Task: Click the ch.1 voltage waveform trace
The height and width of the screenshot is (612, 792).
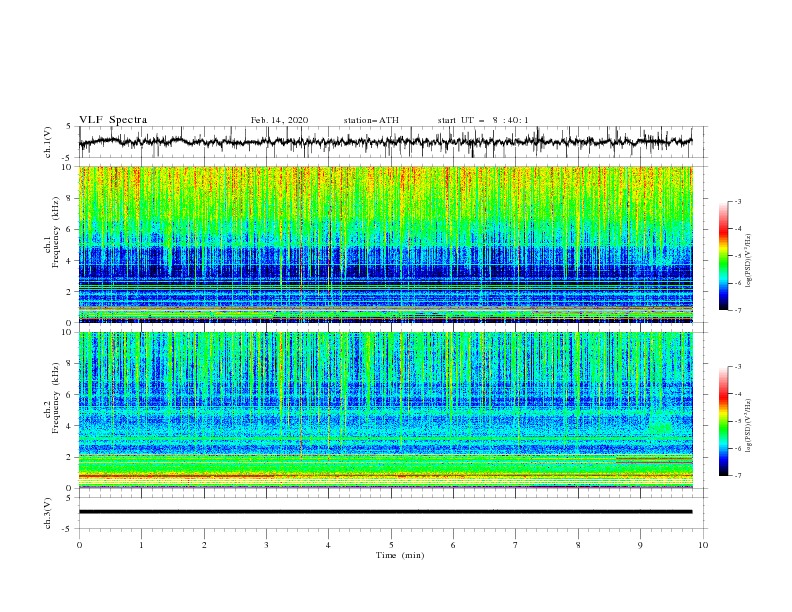Action: (x=385, y=142)
